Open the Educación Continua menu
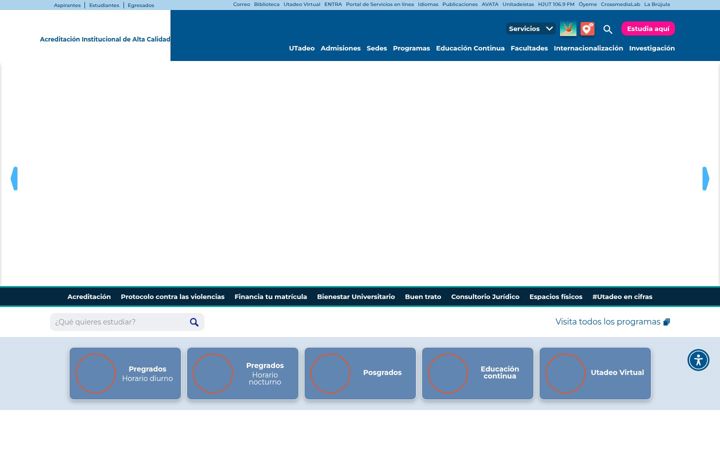720x450 pixels. pos(470,48)
